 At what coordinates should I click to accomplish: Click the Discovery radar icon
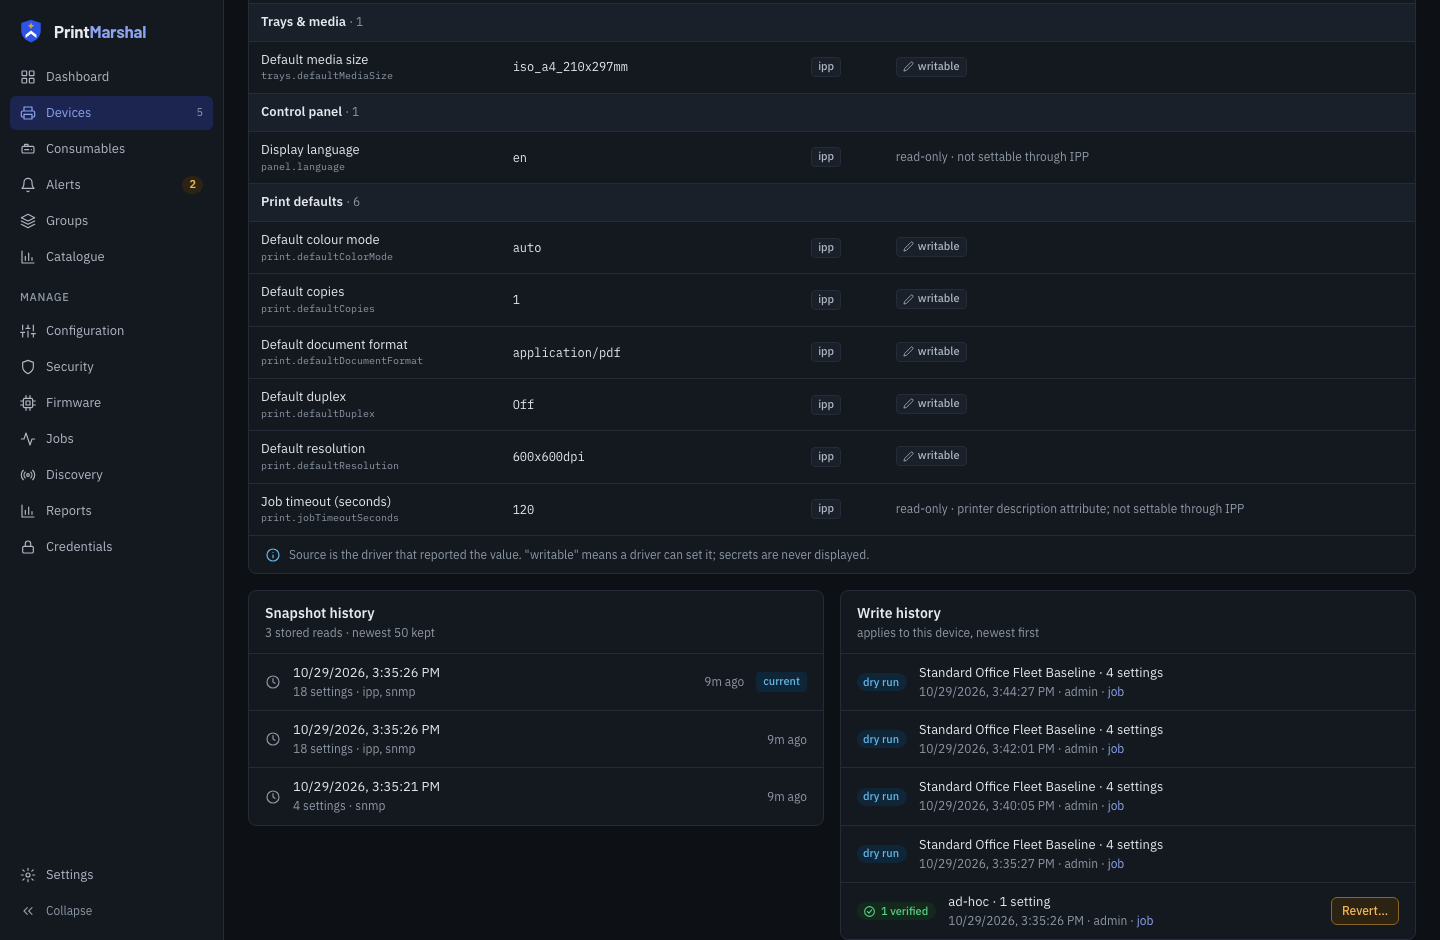[x=28, y=475]
